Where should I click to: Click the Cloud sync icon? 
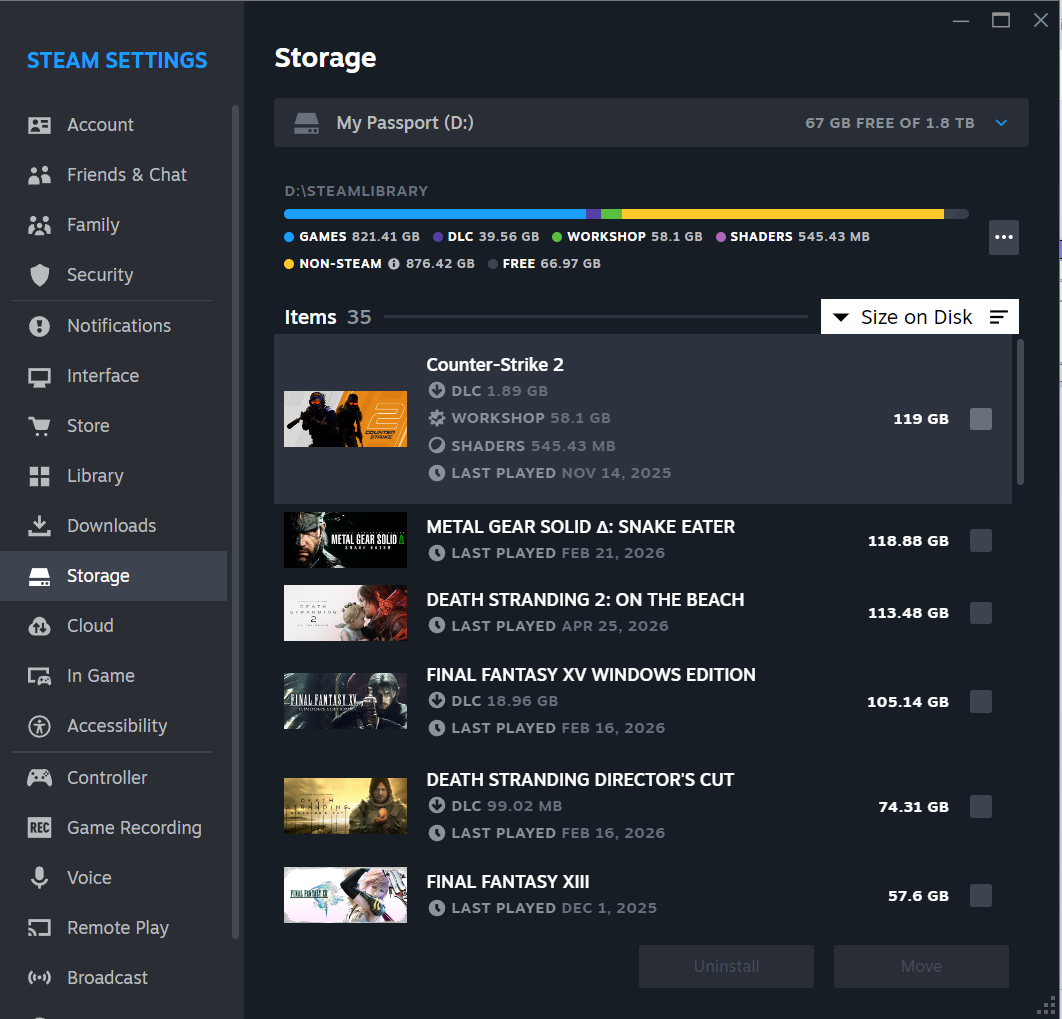[39, 626]
